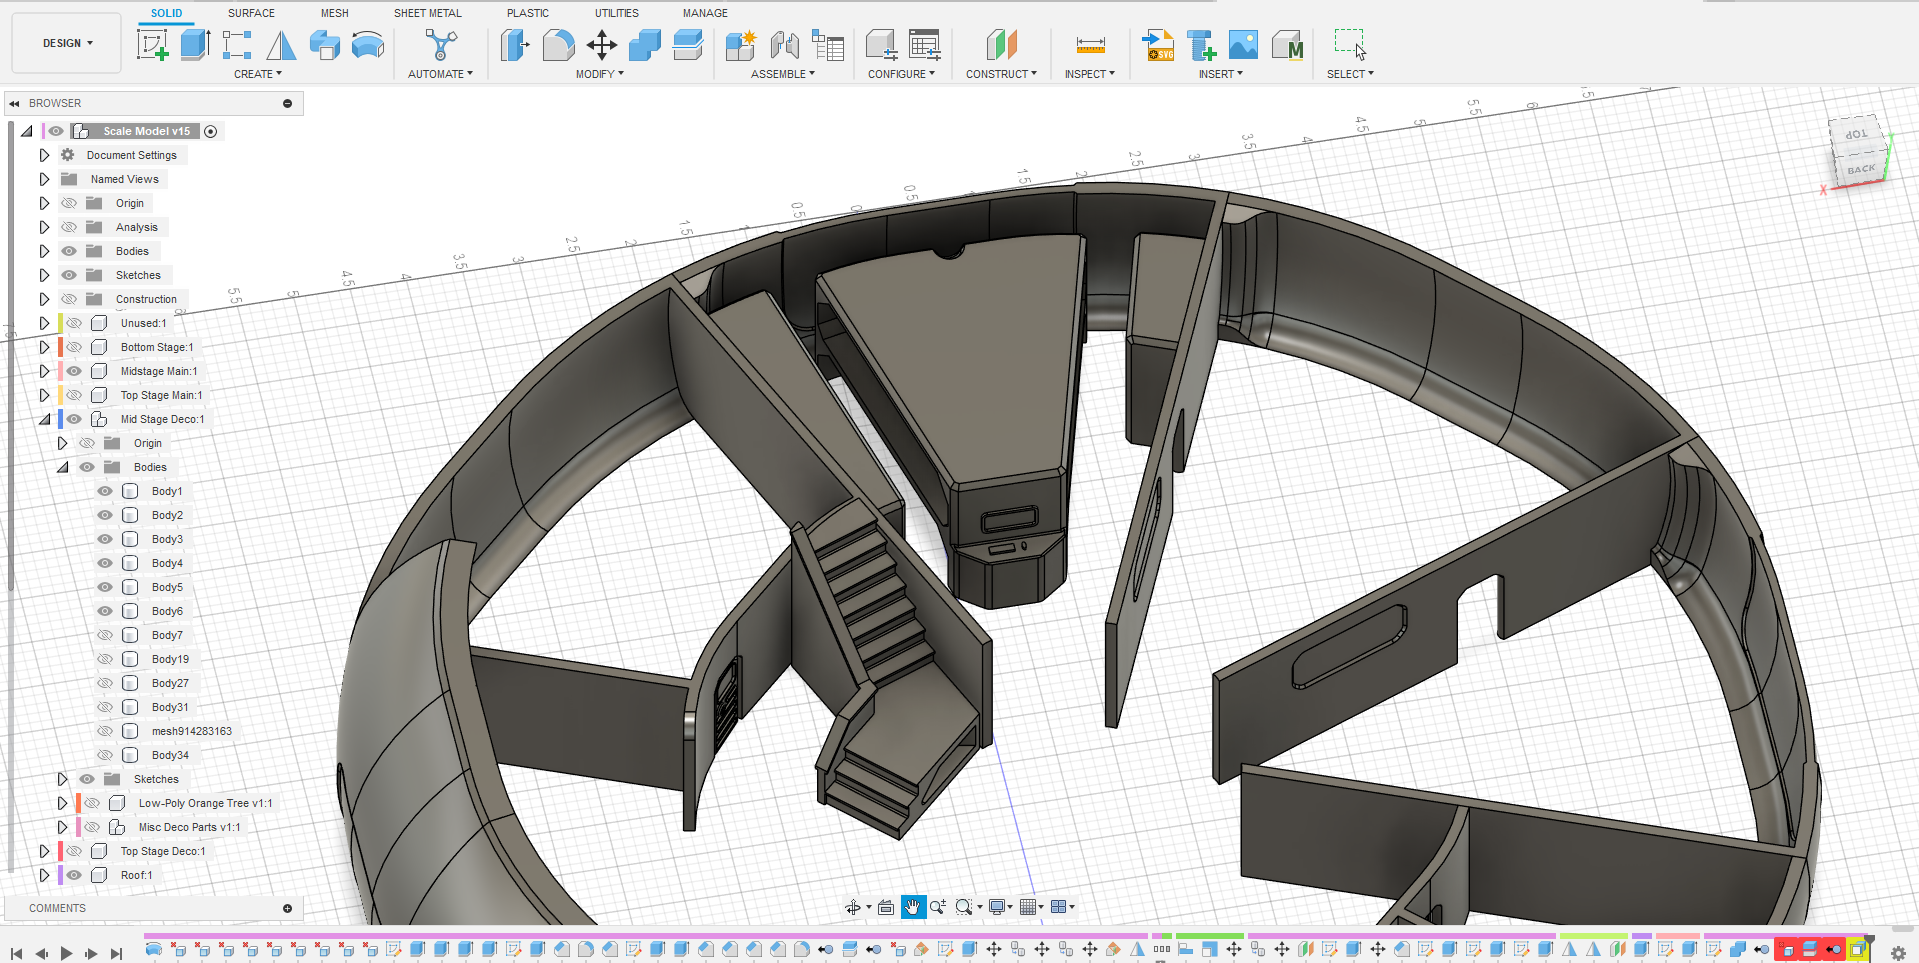Screen dimensions: 1919x963
Task: Select the Joint tool icon
Action: click(785, 45)
